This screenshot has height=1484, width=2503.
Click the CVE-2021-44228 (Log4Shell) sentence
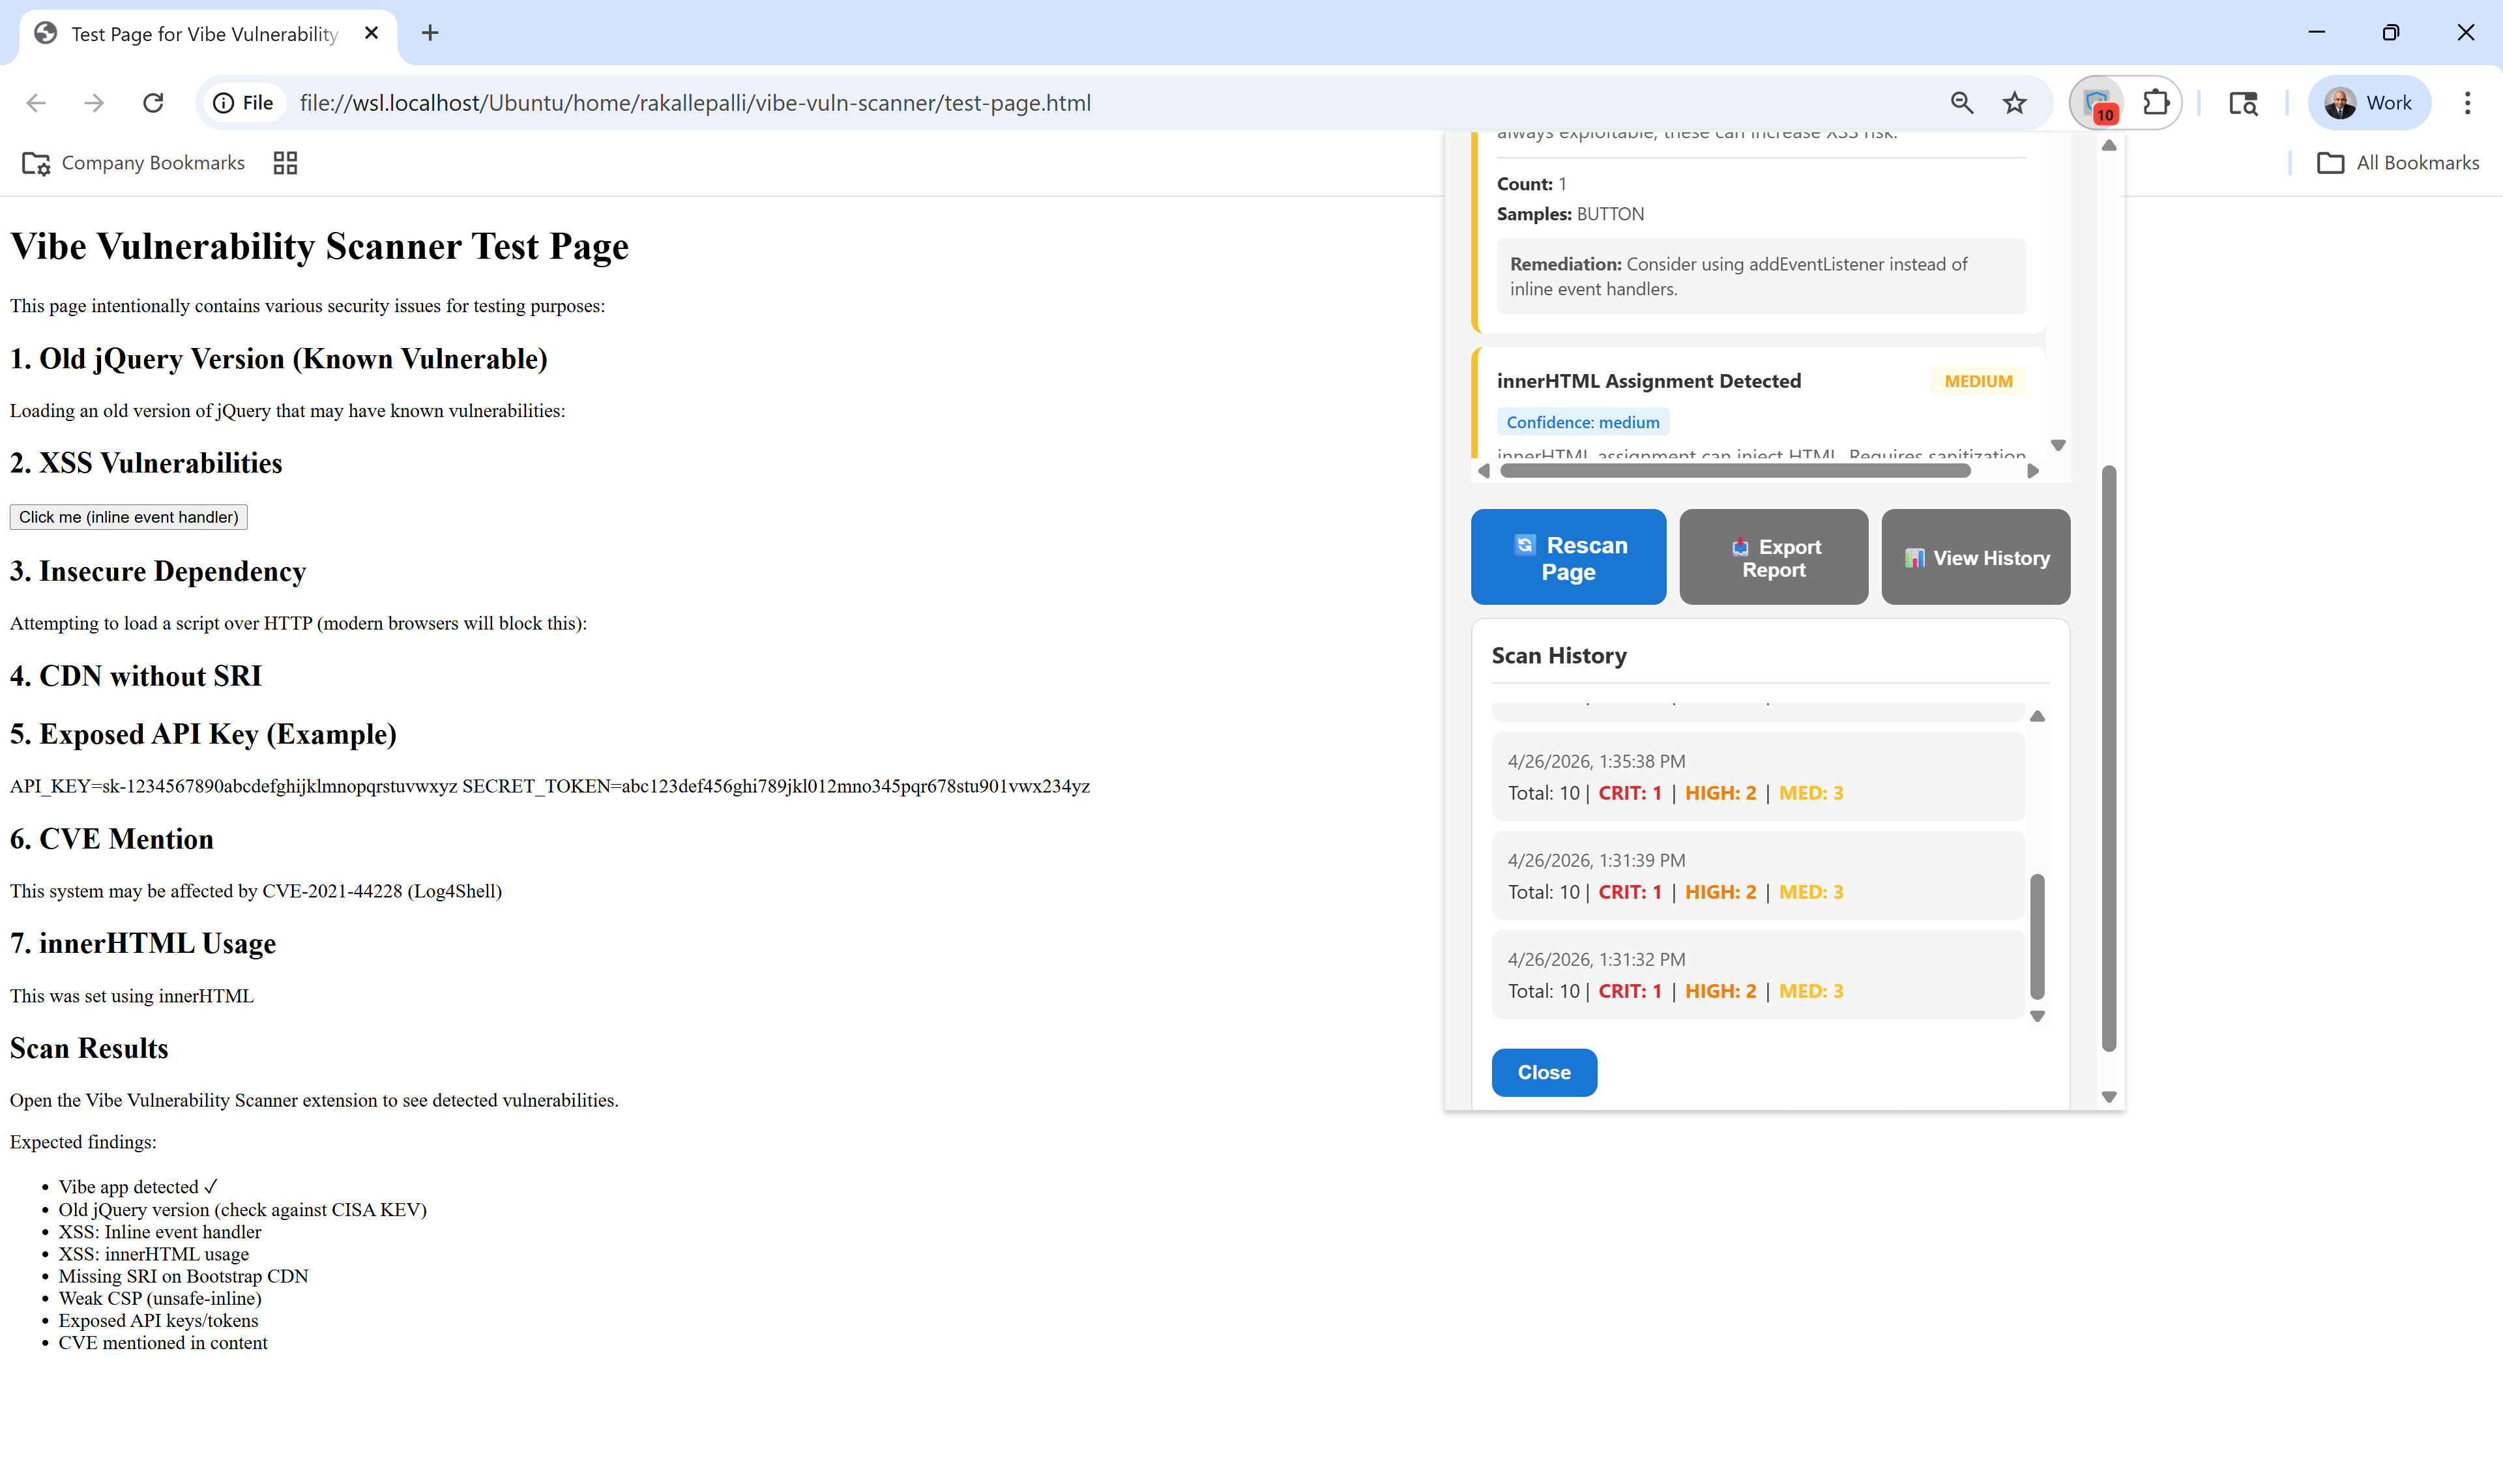pyautogui.click(x=256, y=891)
